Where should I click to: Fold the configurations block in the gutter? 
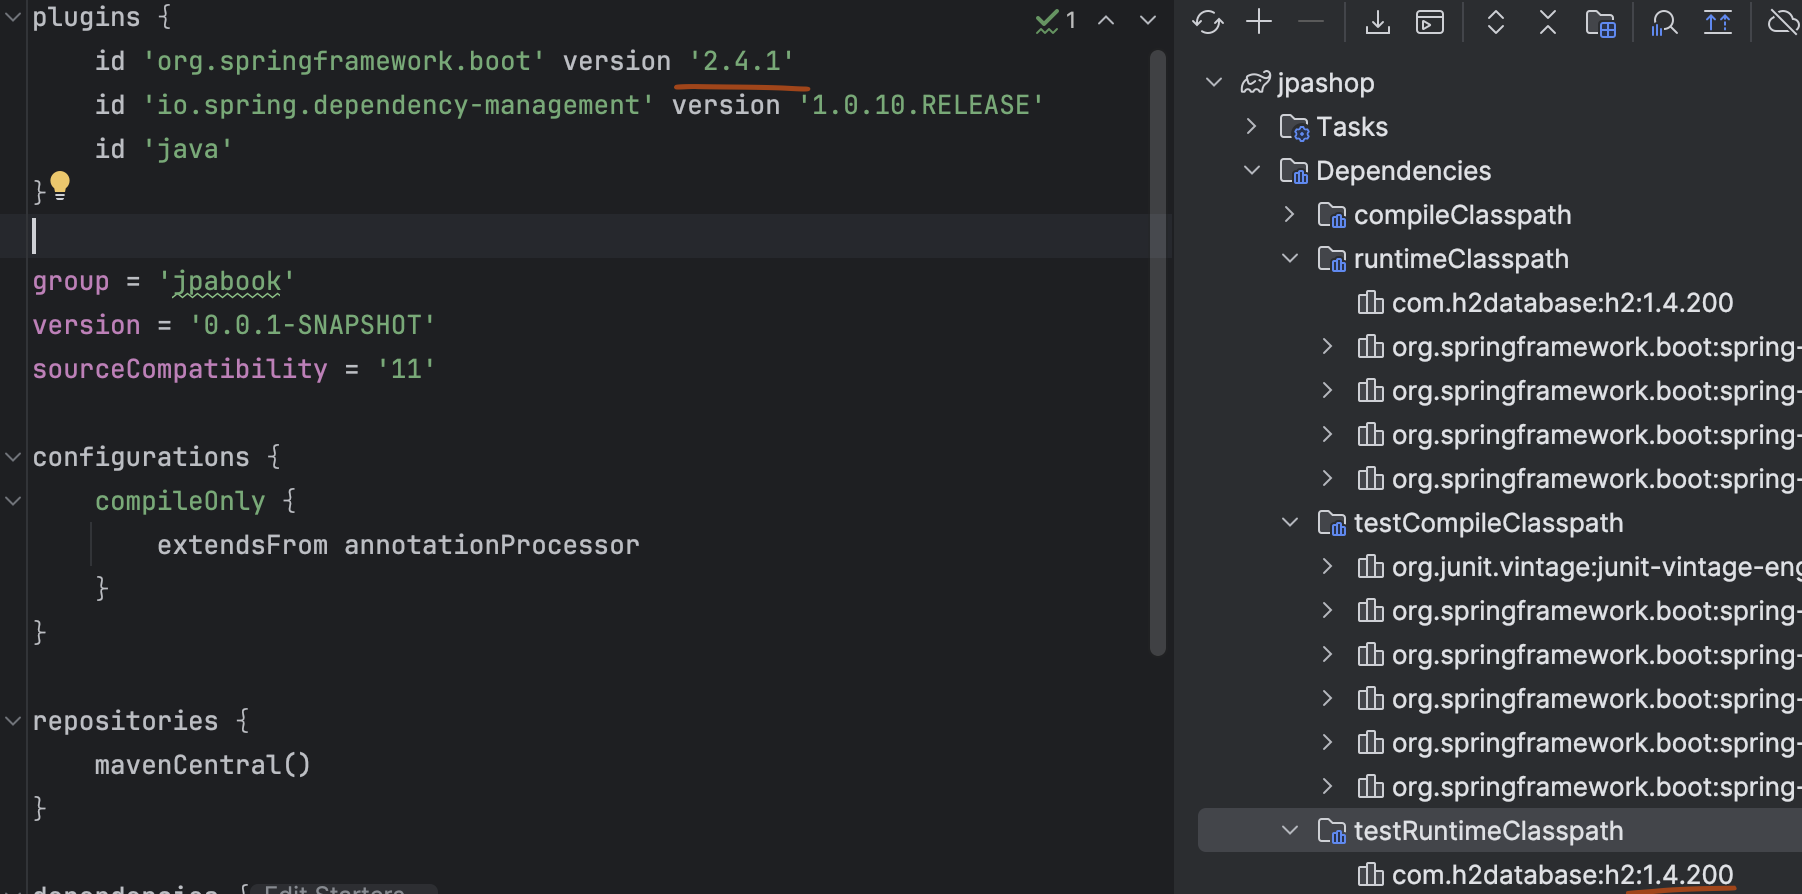coord(13,457)
